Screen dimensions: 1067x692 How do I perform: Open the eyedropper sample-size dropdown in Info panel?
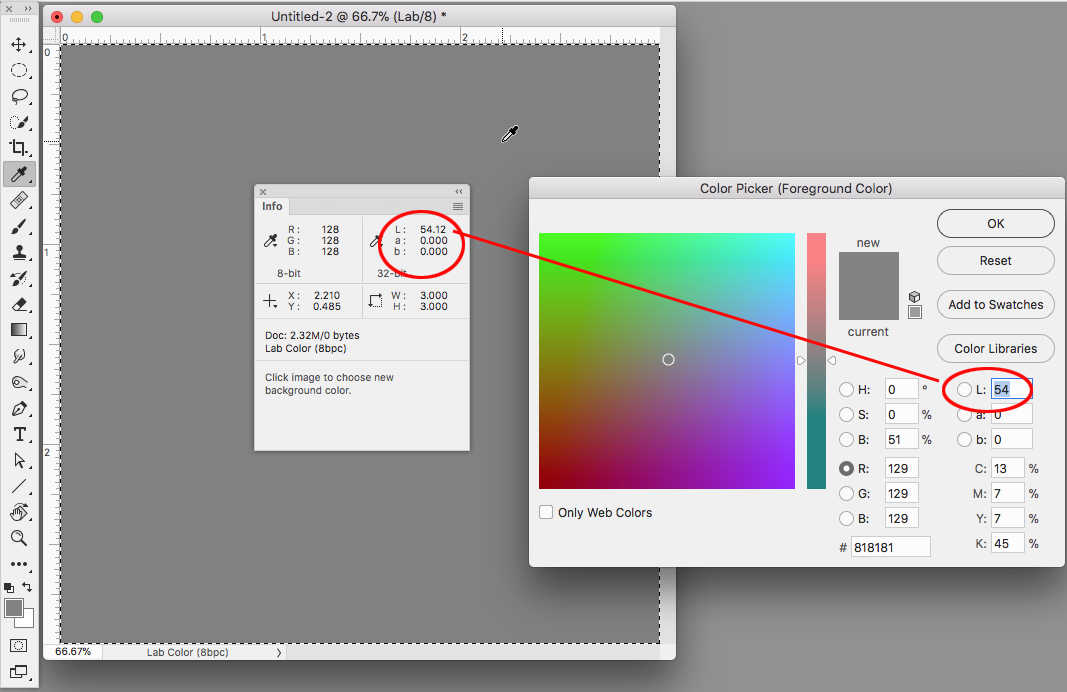pos(273,240)
